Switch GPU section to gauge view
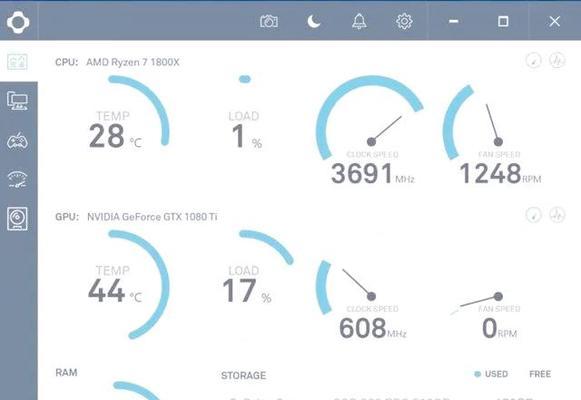This screenshot has width=581, height=400. (x=534, y=215)
